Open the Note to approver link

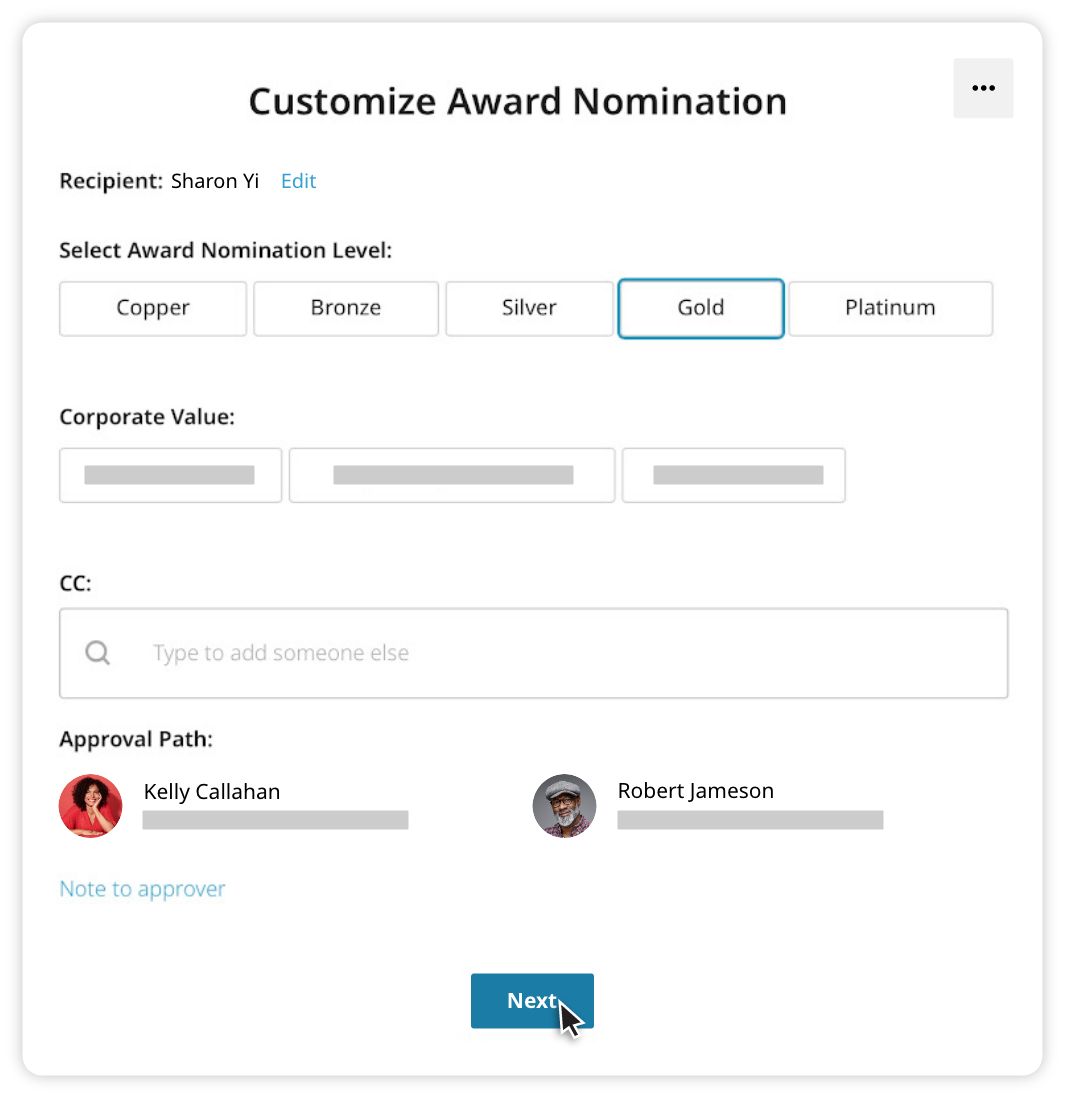pyautogui.click(x=142, y=889)
